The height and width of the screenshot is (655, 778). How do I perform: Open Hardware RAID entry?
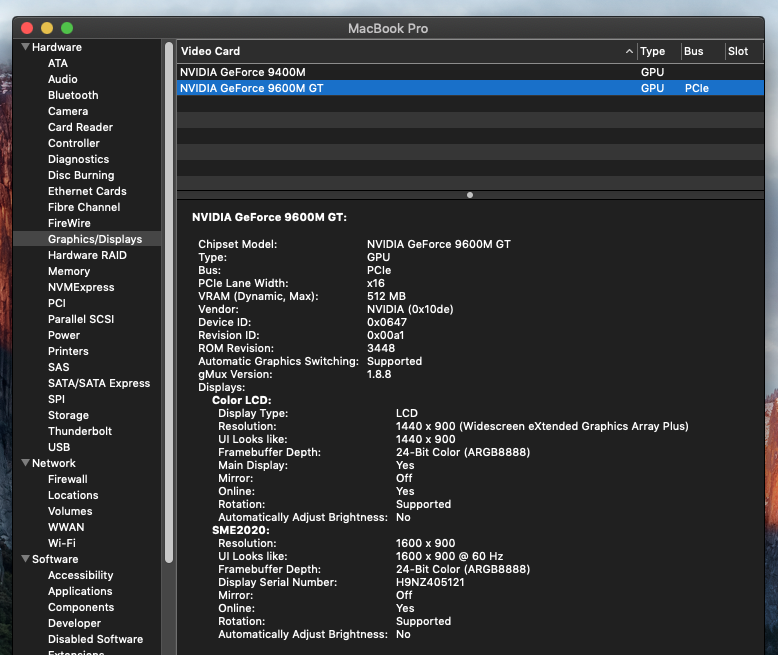87,255
